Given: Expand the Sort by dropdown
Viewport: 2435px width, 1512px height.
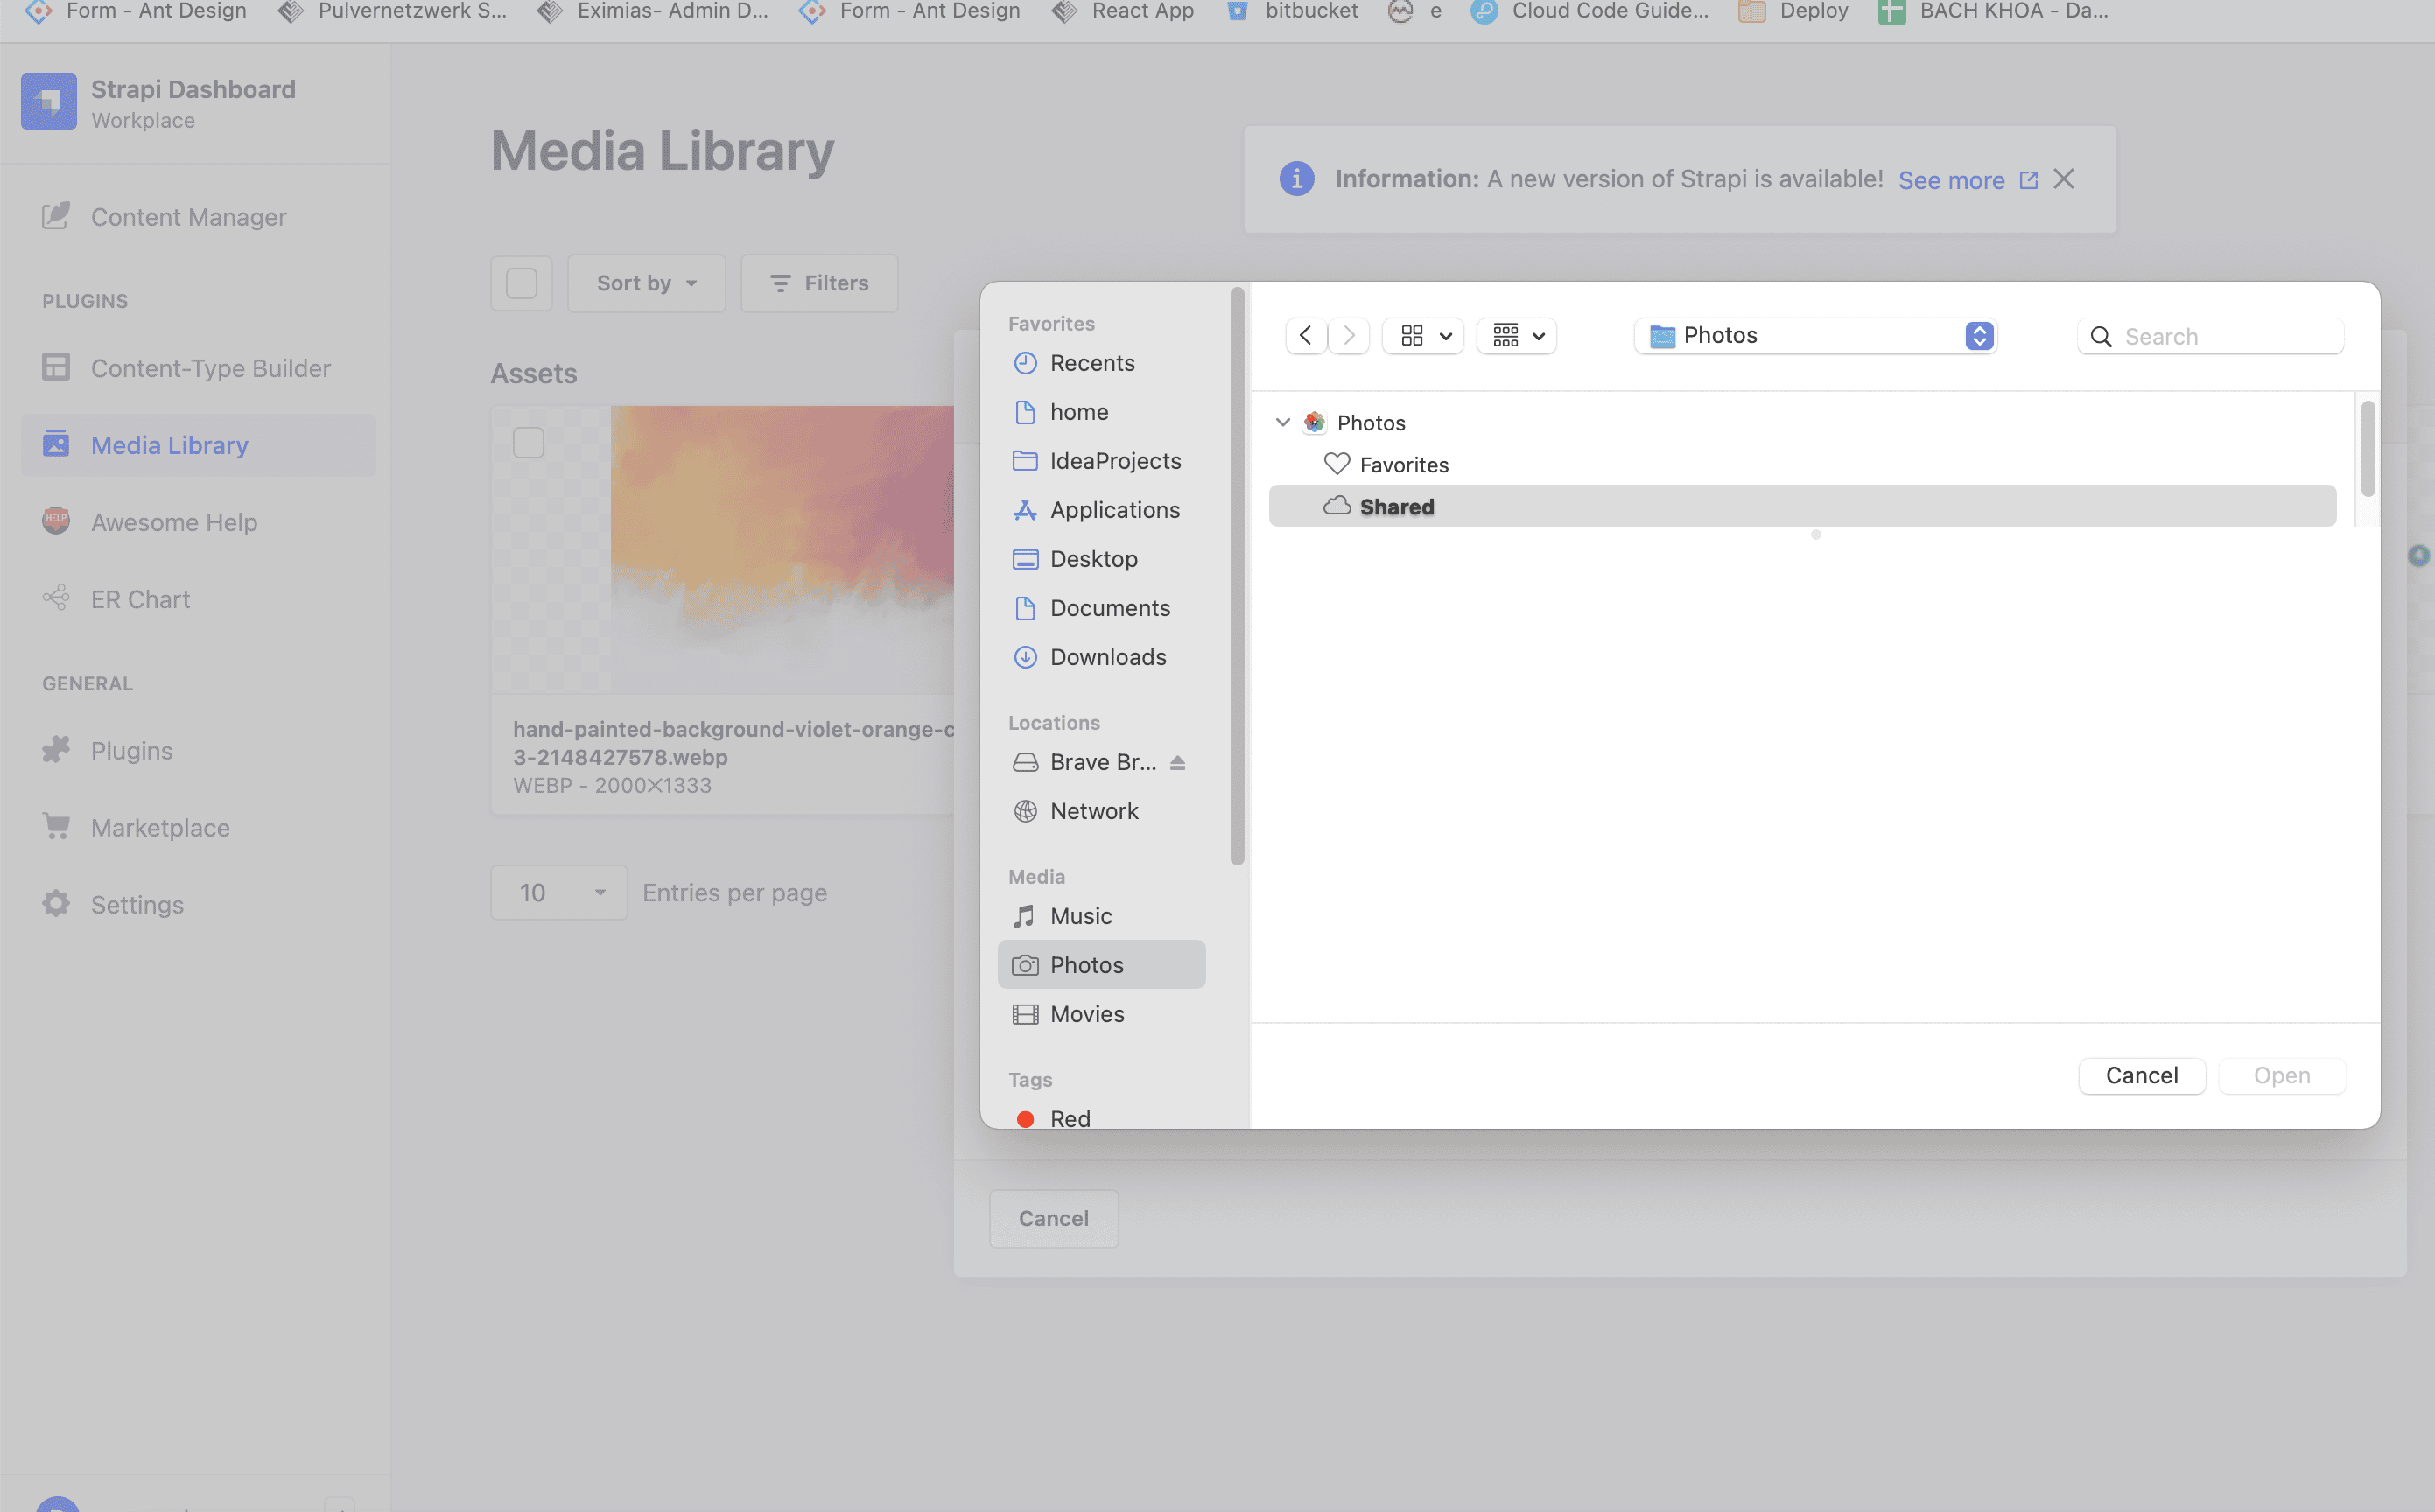Looking at the screenshot, I should [646, 283].
